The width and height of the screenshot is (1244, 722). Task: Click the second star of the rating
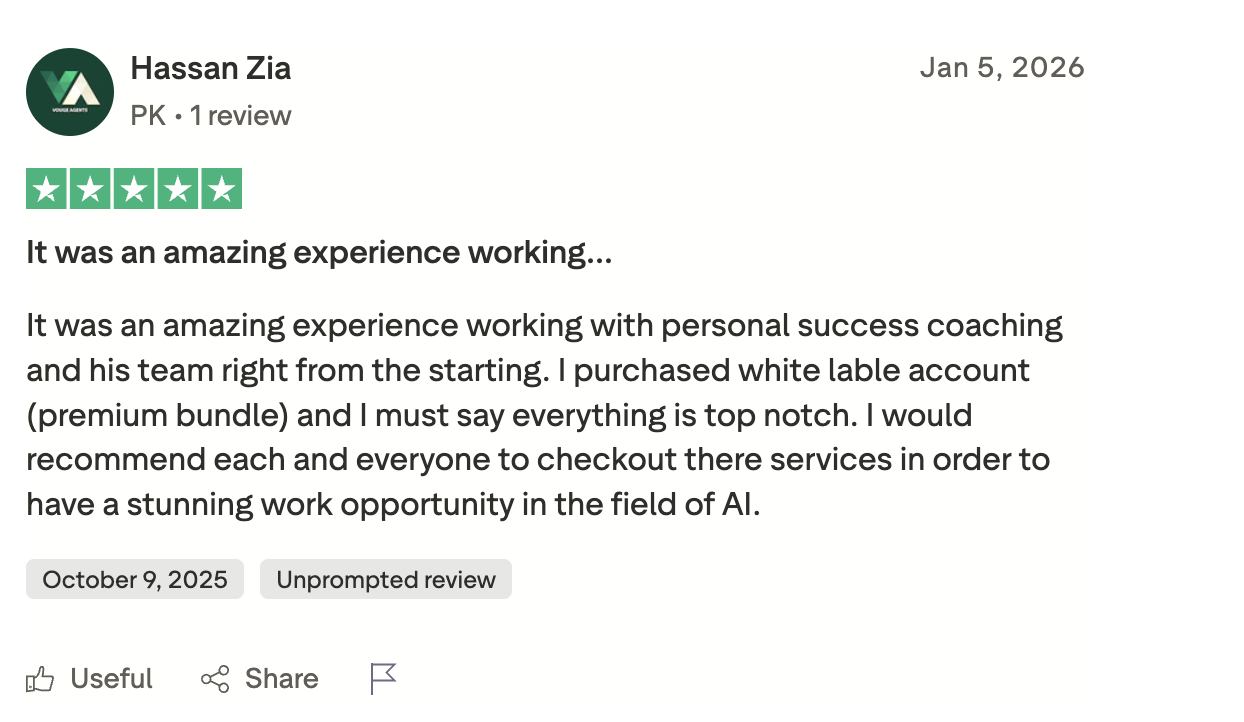point(90,188)
